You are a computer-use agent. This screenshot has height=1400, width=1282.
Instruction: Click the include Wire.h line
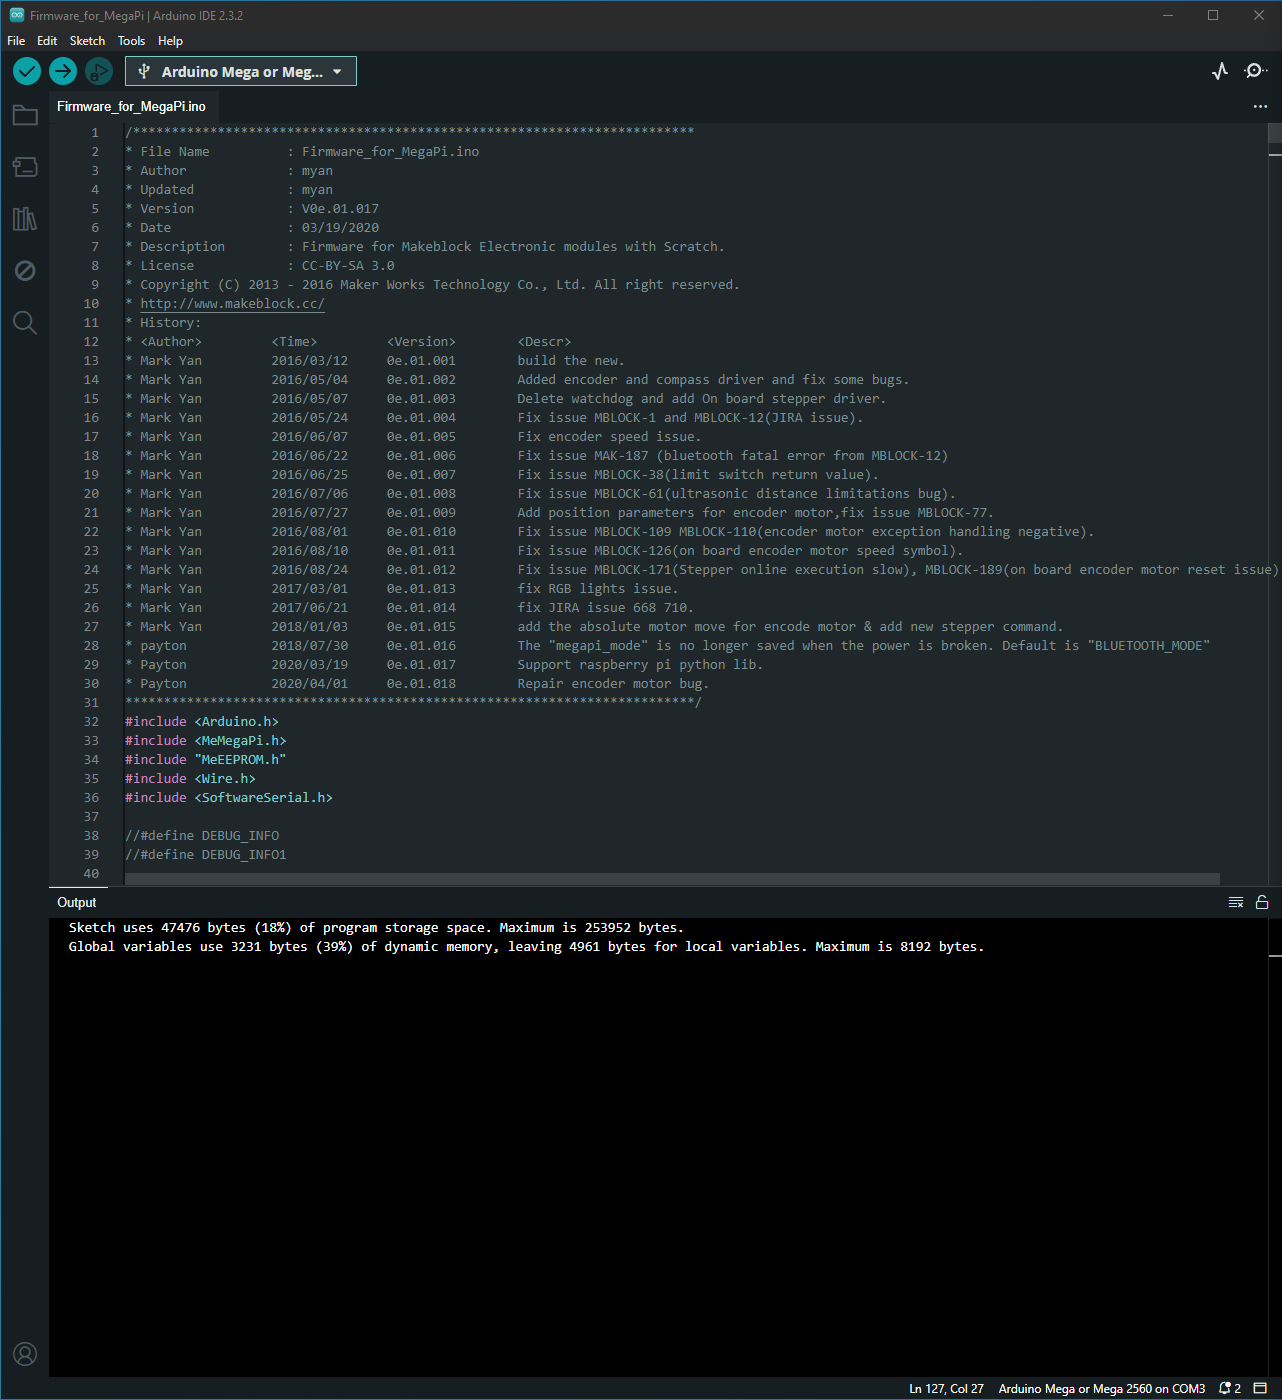tap(190, 779)
